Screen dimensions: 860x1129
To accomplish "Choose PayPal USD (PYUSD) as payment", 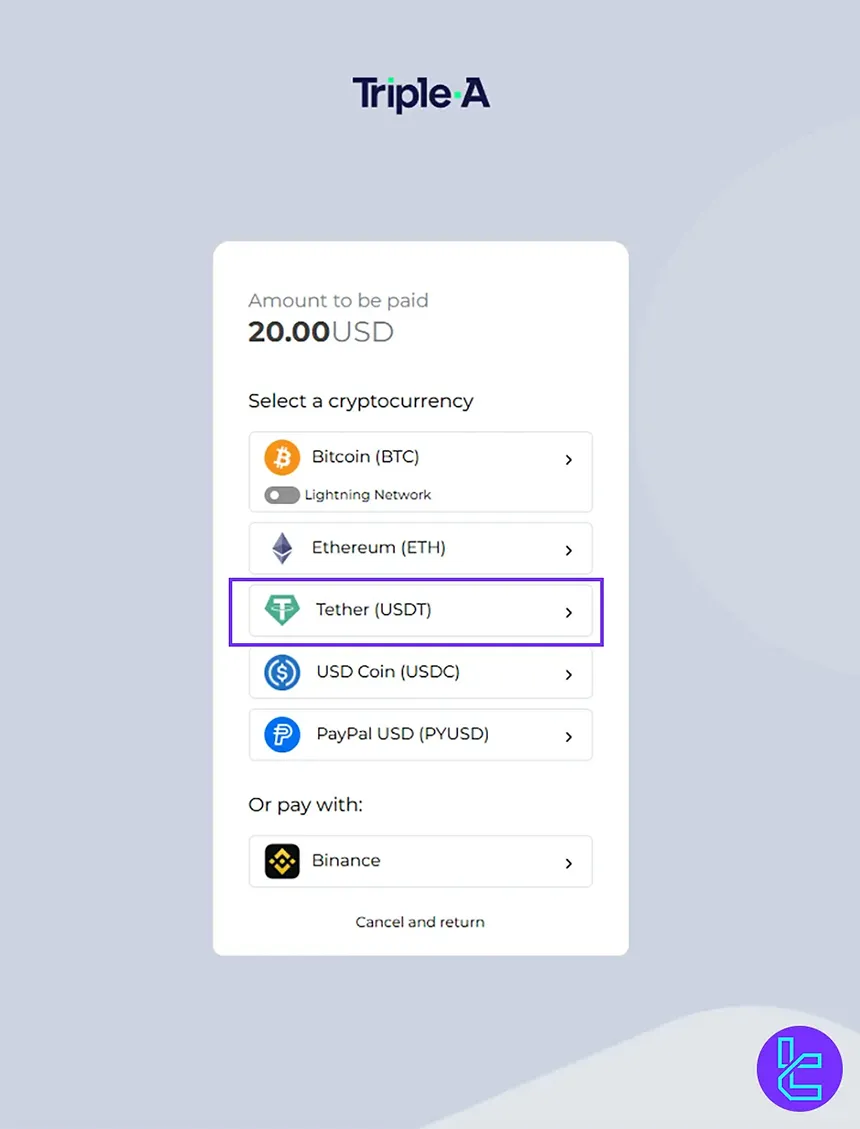I will click(x=420, y=734).
